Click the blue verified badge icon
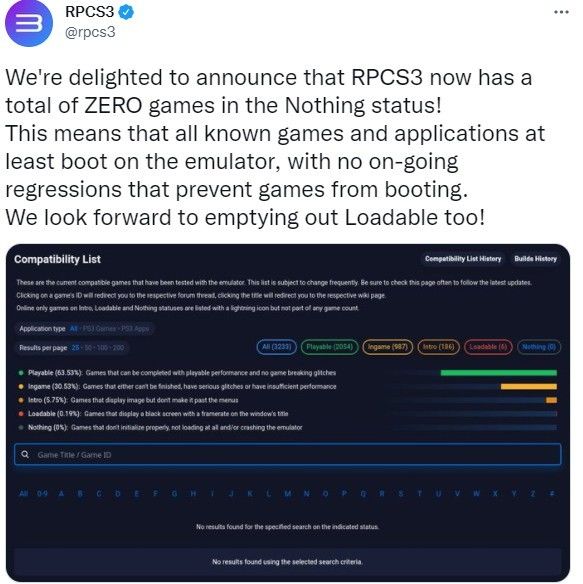 126,12
